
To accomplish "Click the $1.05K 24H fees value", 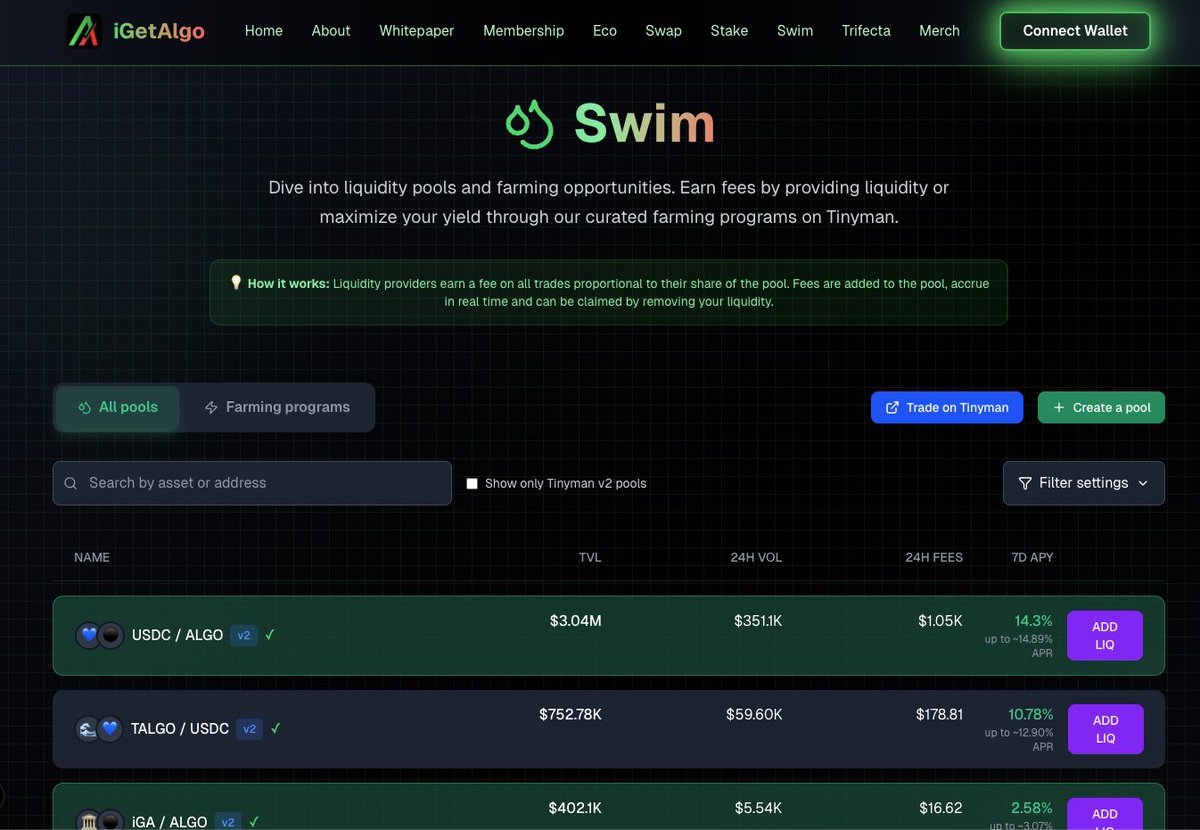I will point(940,621).
